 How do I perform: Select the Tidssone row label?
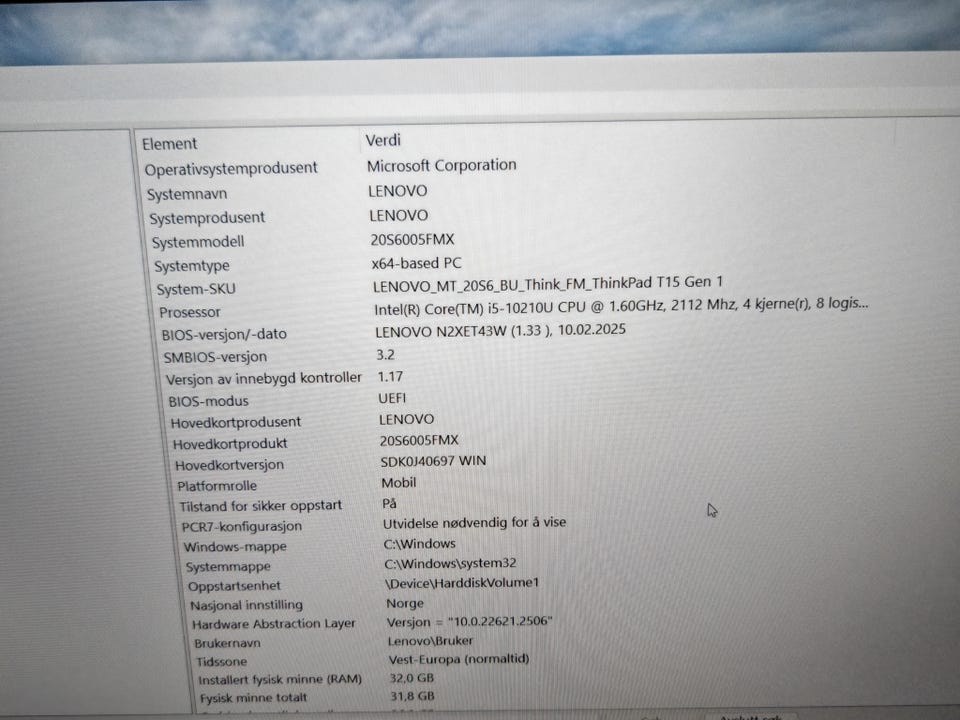pos(222,661)
